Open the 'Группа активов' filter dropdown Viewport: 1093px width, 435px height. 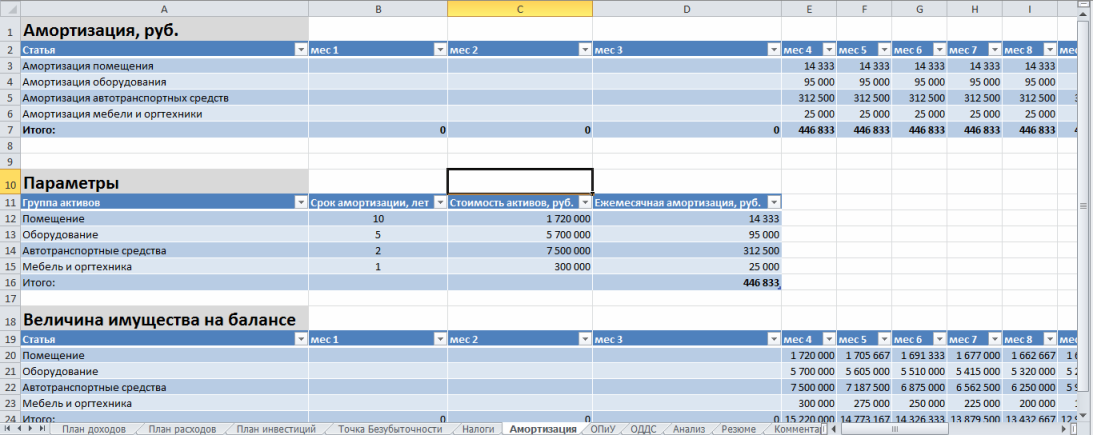pos(300,202)
